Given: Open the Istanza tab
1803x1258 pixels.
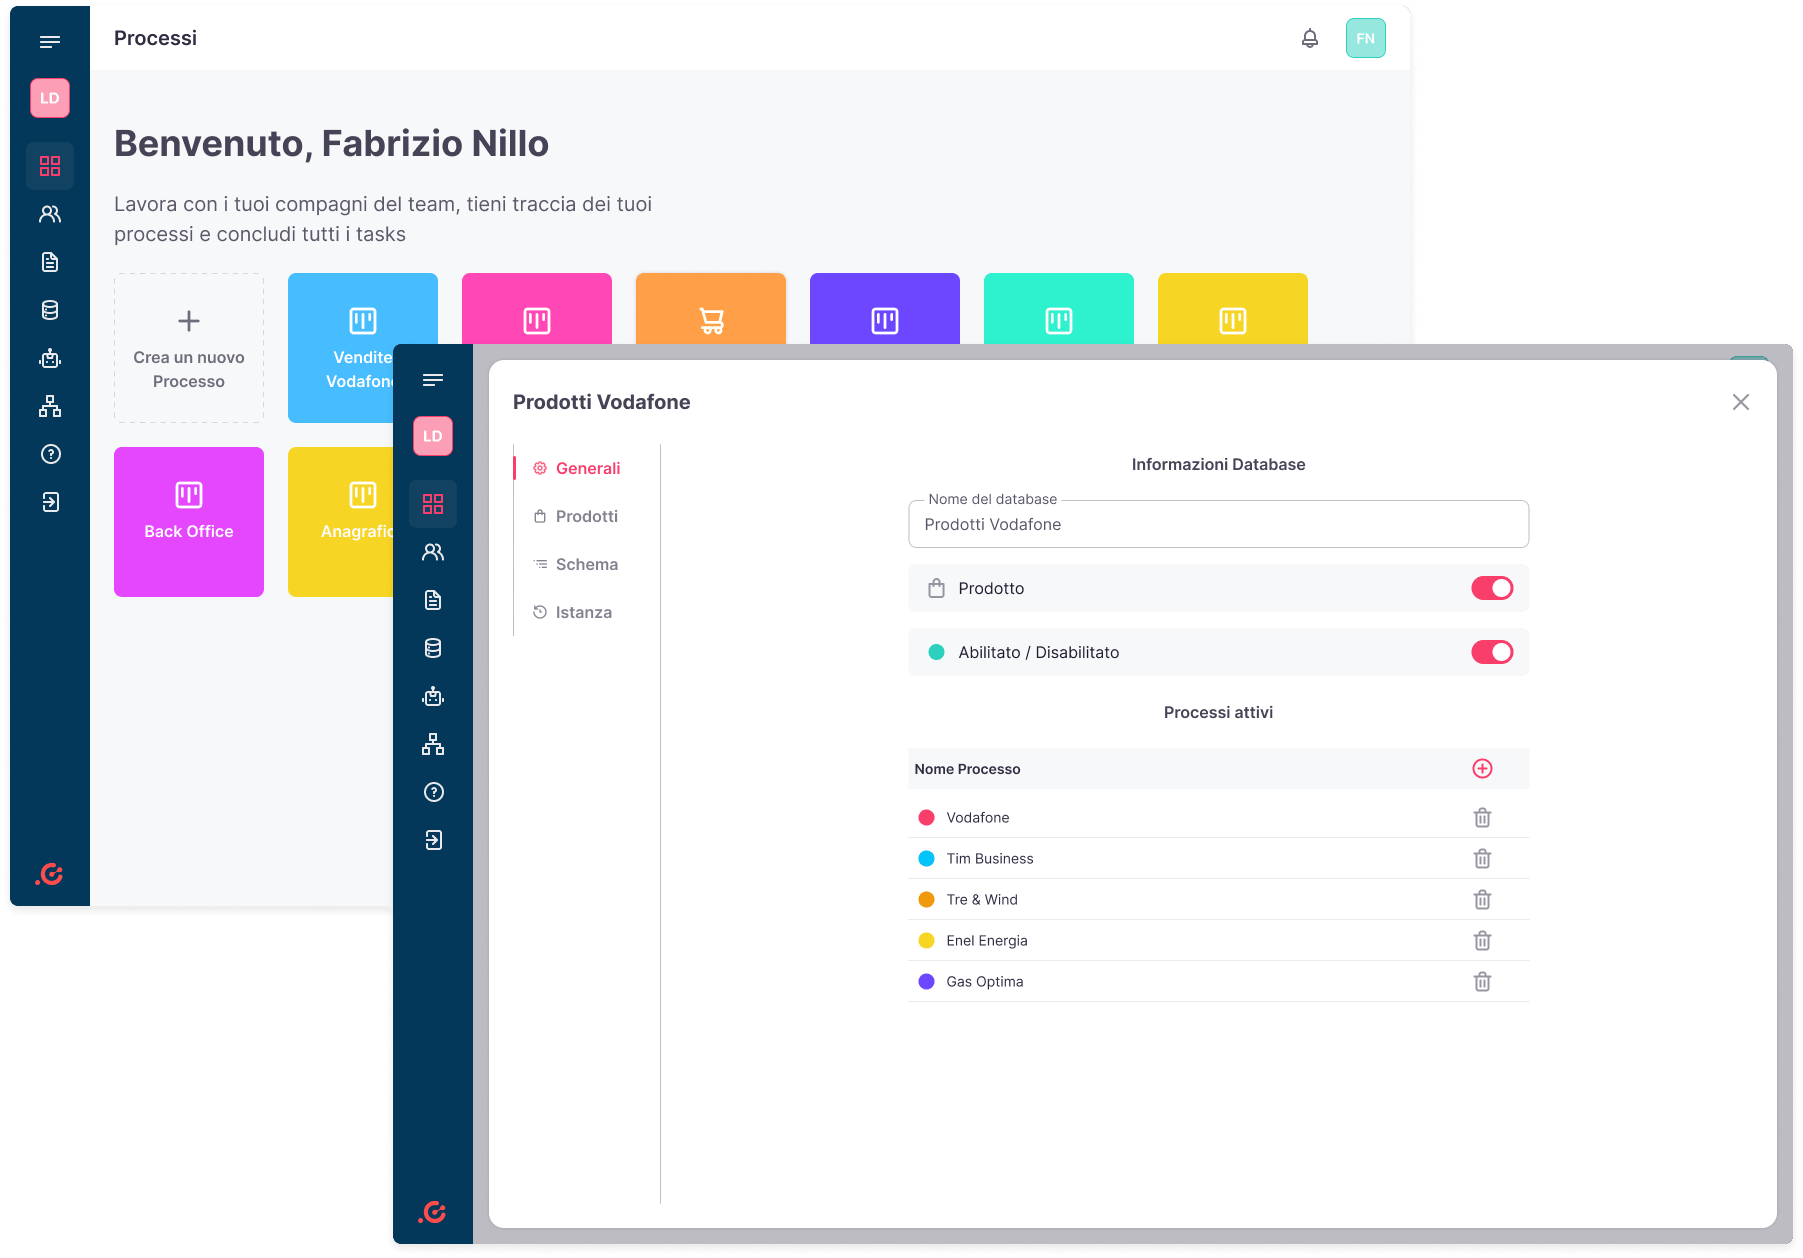Looking at the screenshot, I should [x=583, y=613].
